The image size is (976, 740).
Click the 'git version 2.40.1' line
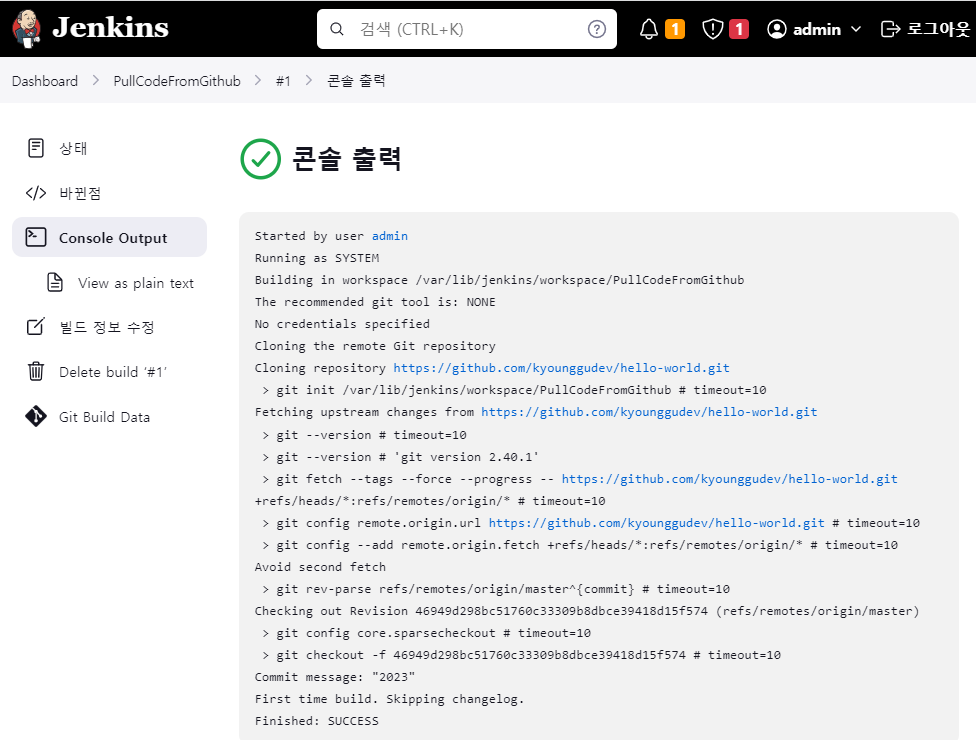click(400, 457)
